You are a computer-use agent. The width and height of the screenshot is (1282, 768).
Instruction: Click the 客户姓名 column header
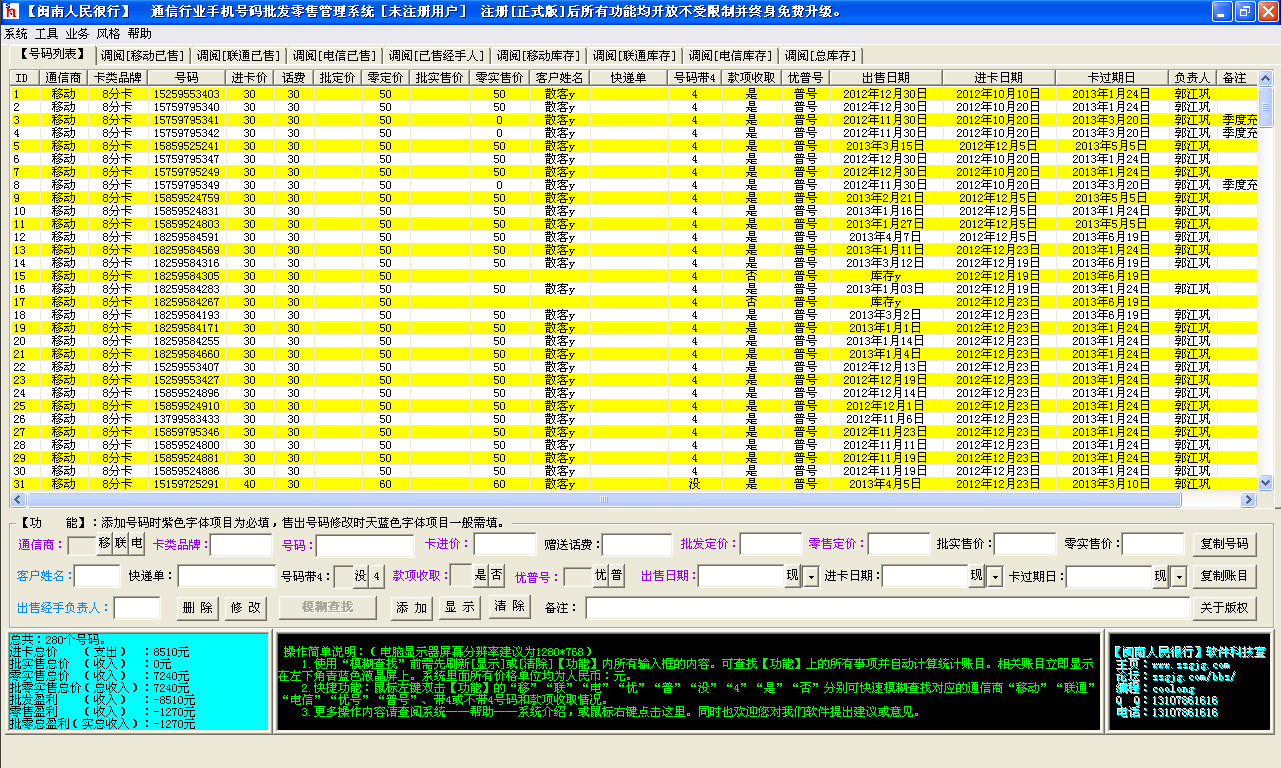click(x=559, y=77)
